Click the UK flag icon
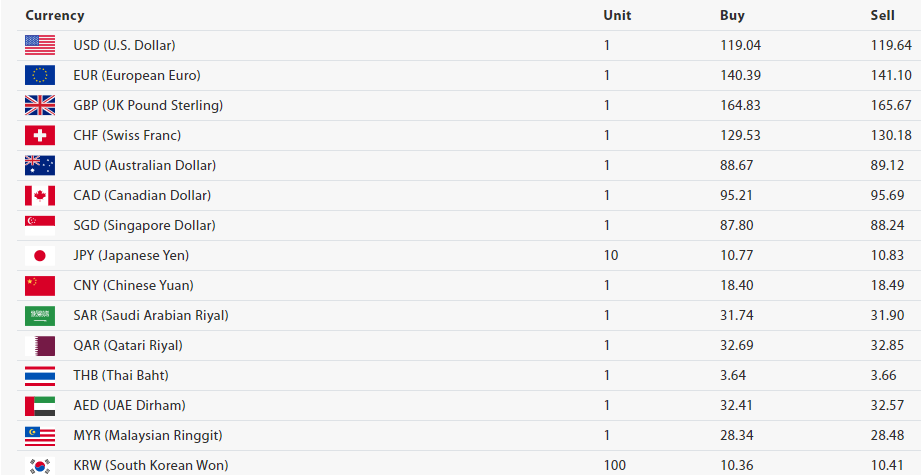 coord(40,105)
